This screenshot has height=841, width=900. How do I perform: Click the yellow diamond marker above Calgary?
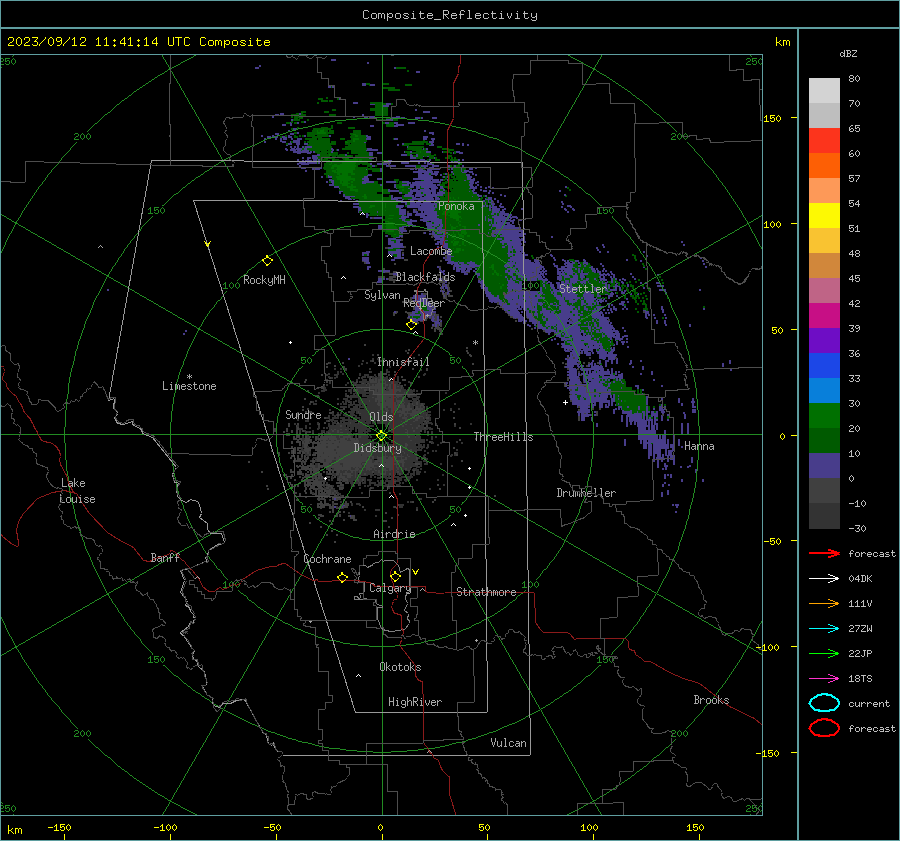pos(395,576)
